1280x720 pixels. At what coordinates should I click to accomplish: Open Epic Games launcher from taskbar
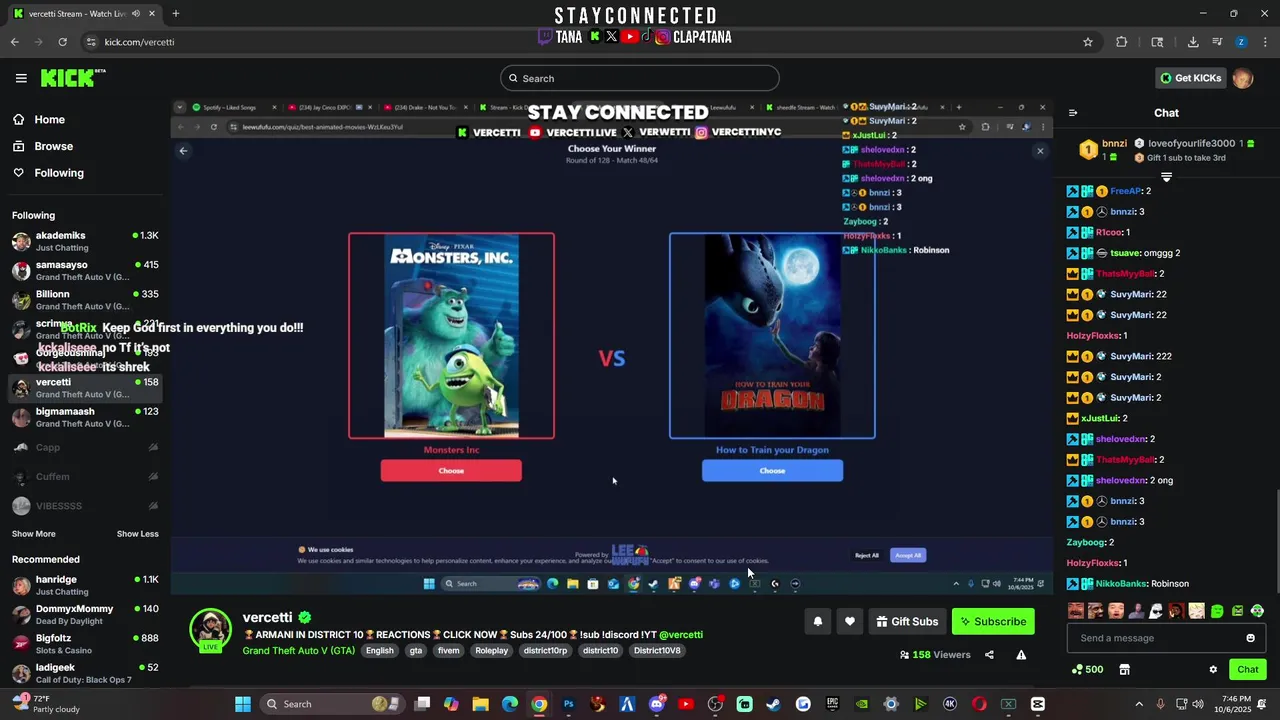(x=832, y=704)
